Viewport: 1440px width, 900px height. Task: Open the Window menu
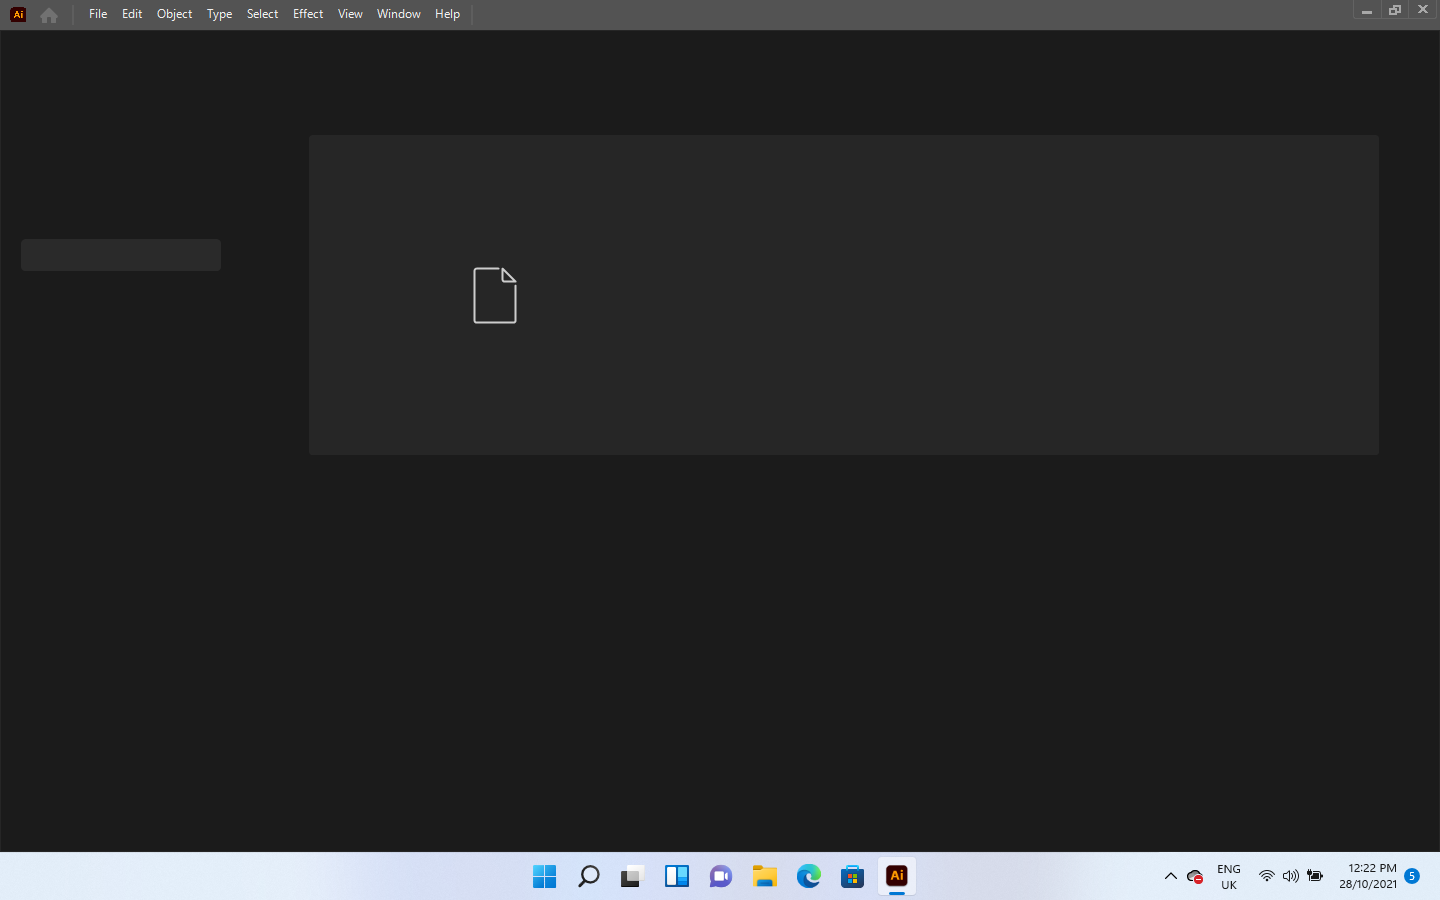point(398,14)
